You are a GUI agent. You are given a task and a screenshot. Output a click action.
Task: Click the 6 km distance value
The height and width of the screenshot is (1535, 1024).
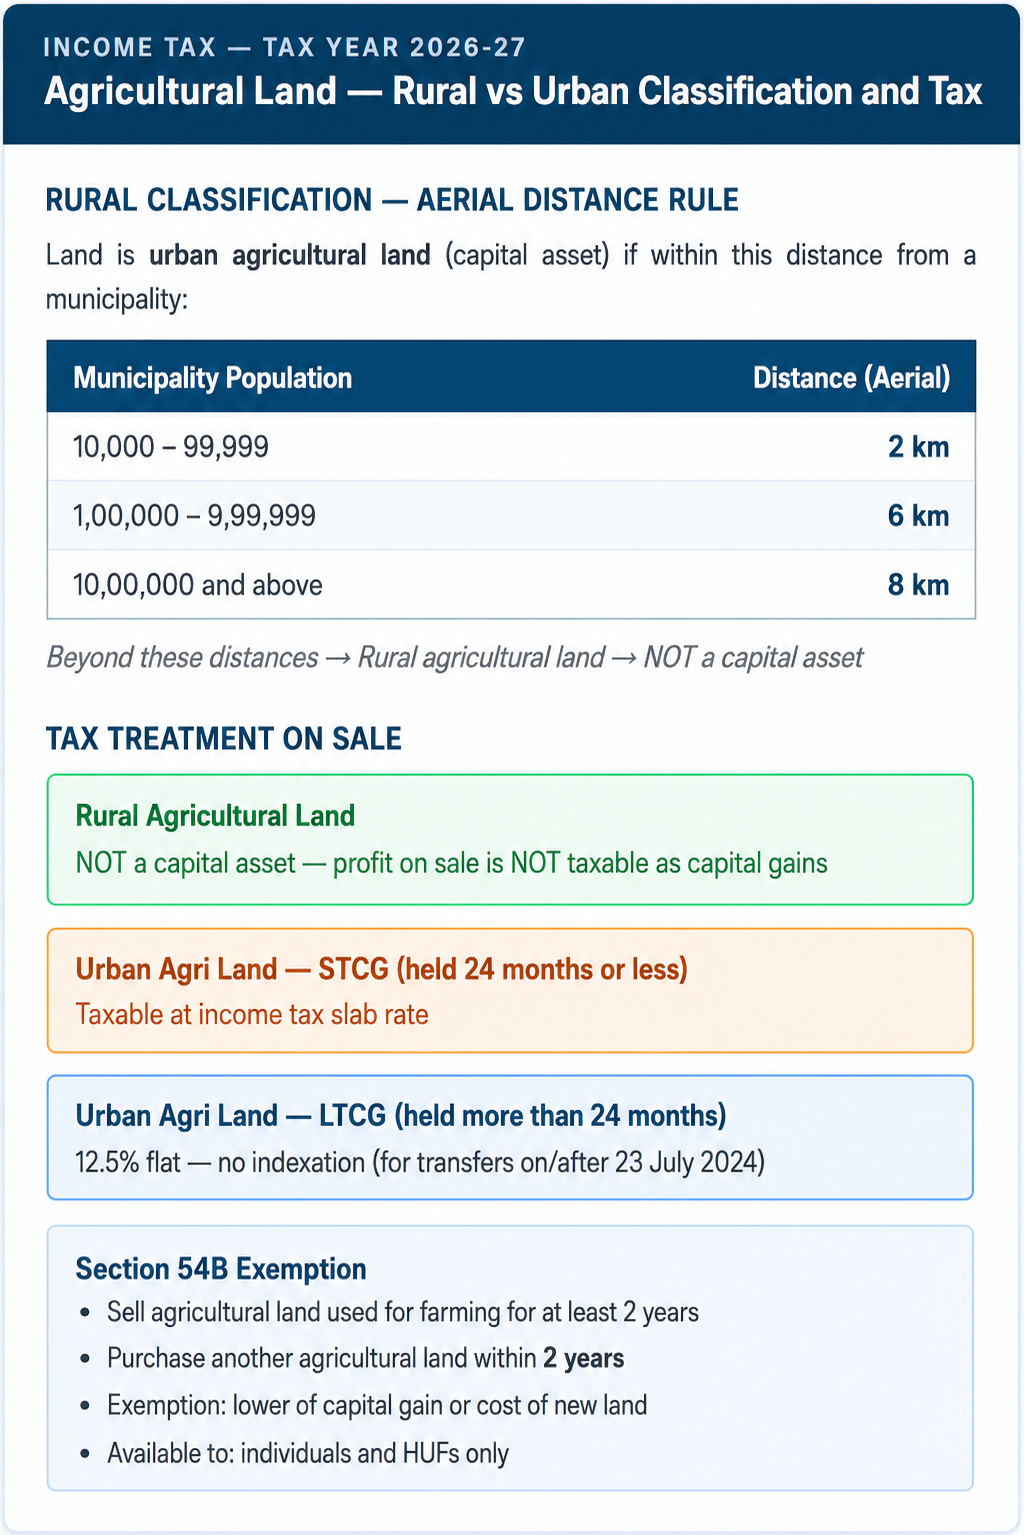pos(918,516)
